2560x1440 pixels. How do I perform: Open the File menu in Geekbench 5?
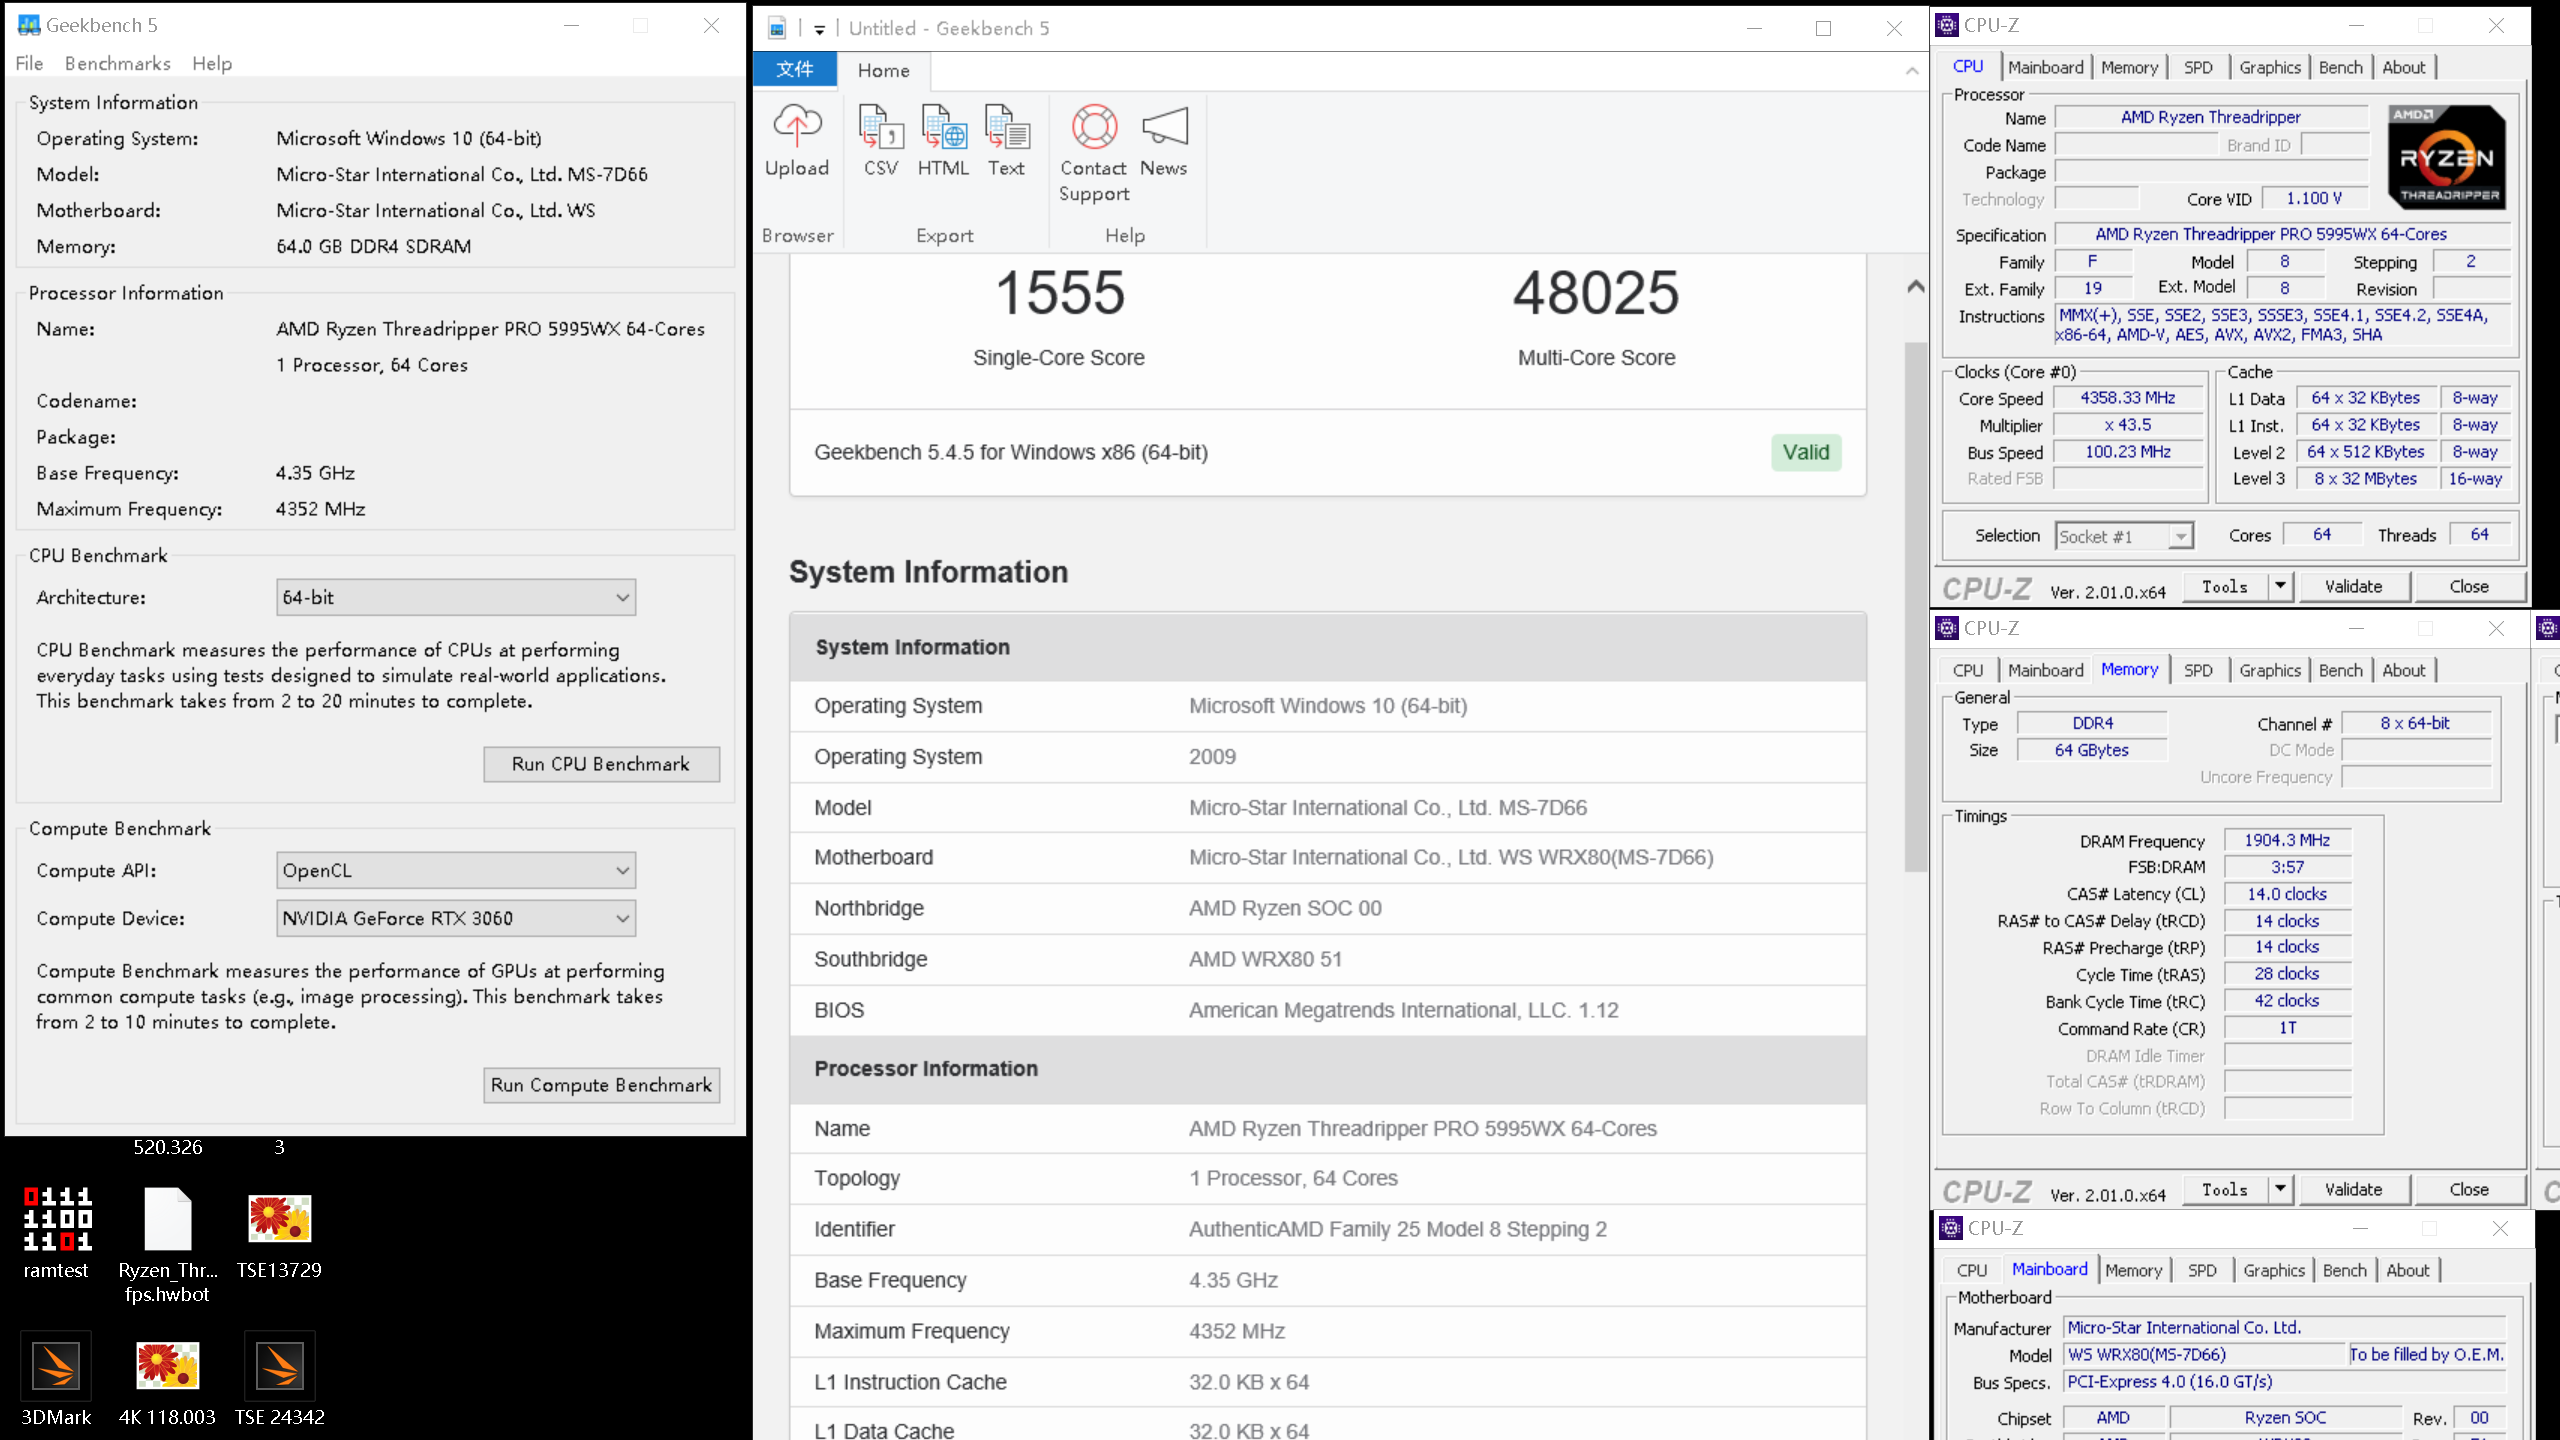click(29, 64)
